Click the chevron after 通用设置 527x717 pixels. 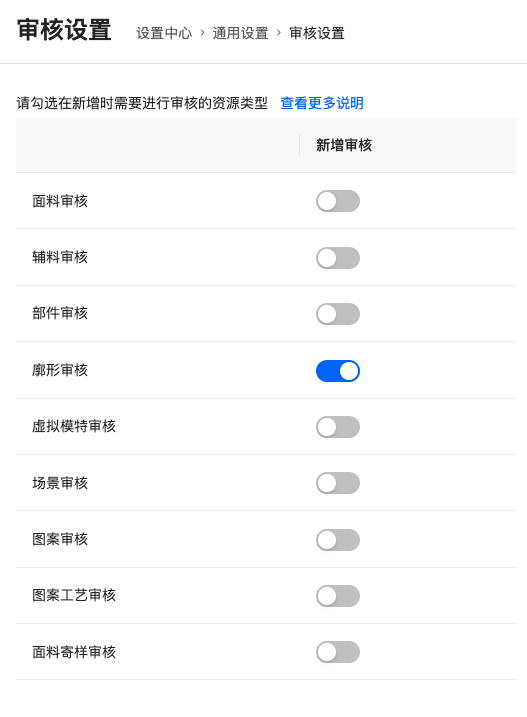pos(279,33)
